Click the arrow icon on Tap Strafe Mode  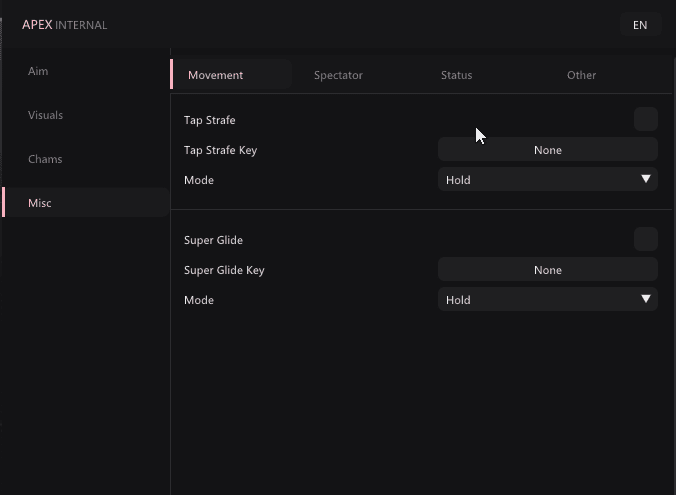[x=645, y=179]
